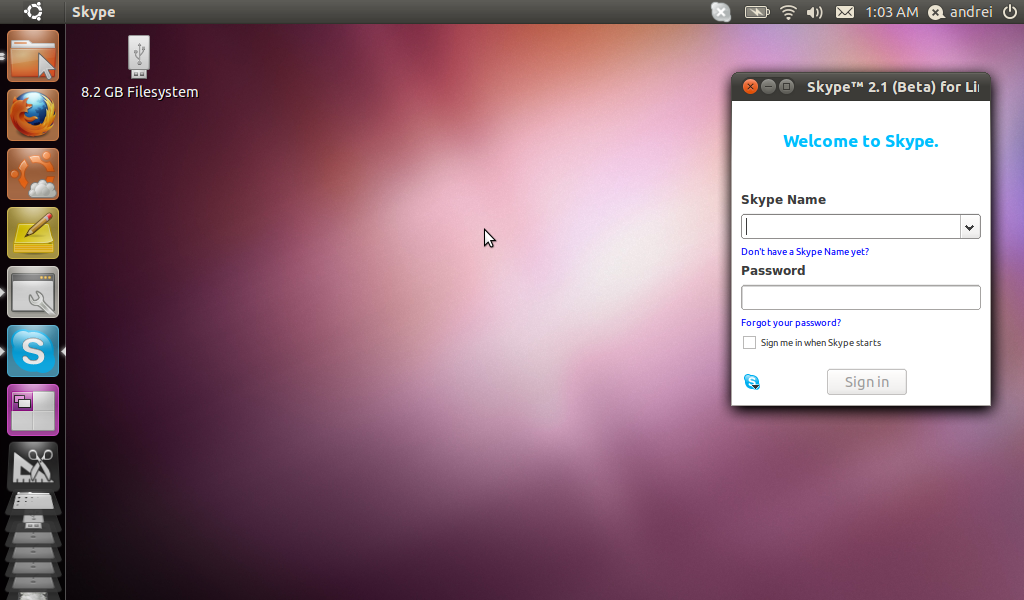The width and height of the screenshot is (1024, 600).
Task: Click the Skype application title in top panel
Action: coord(93,12)
